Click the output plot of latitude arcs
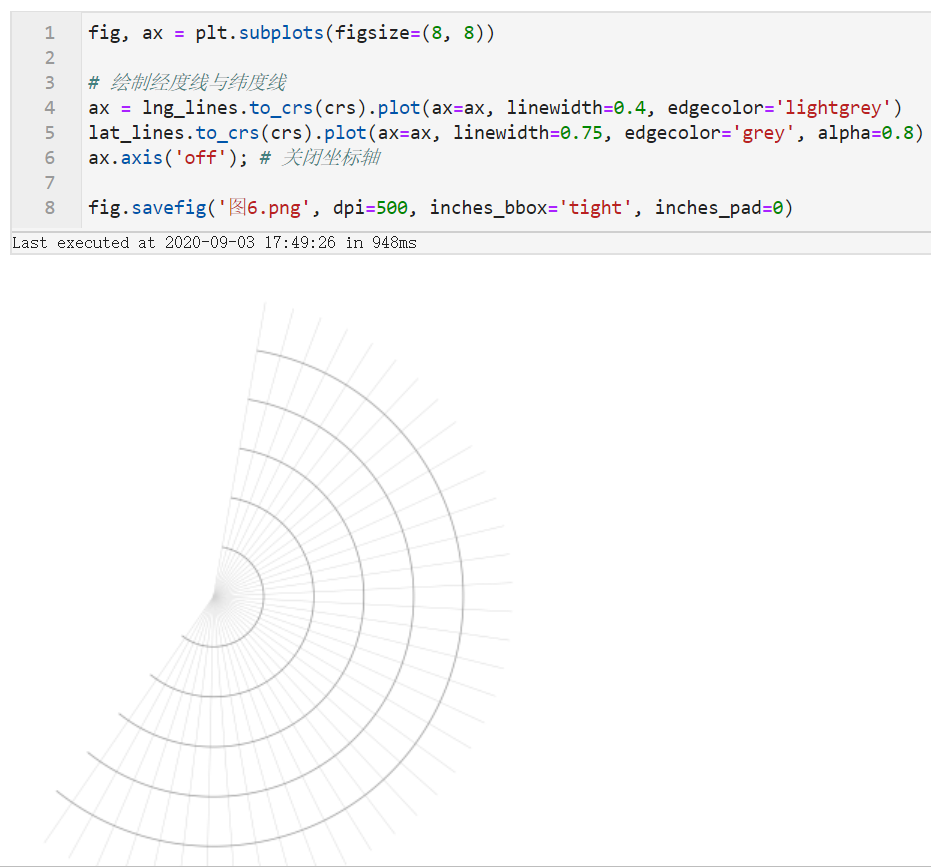The height and width of the screenshot is (867, 931). [278, 584]
